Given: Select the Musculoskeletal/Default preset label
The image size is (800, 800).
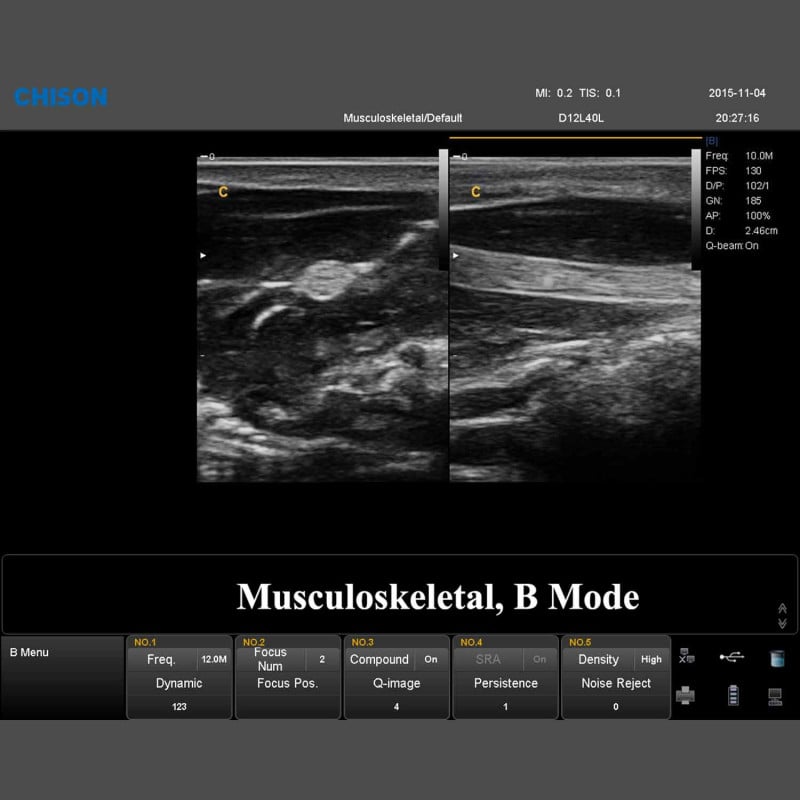Looking at the screenshot, I should [x=402, y=117].
